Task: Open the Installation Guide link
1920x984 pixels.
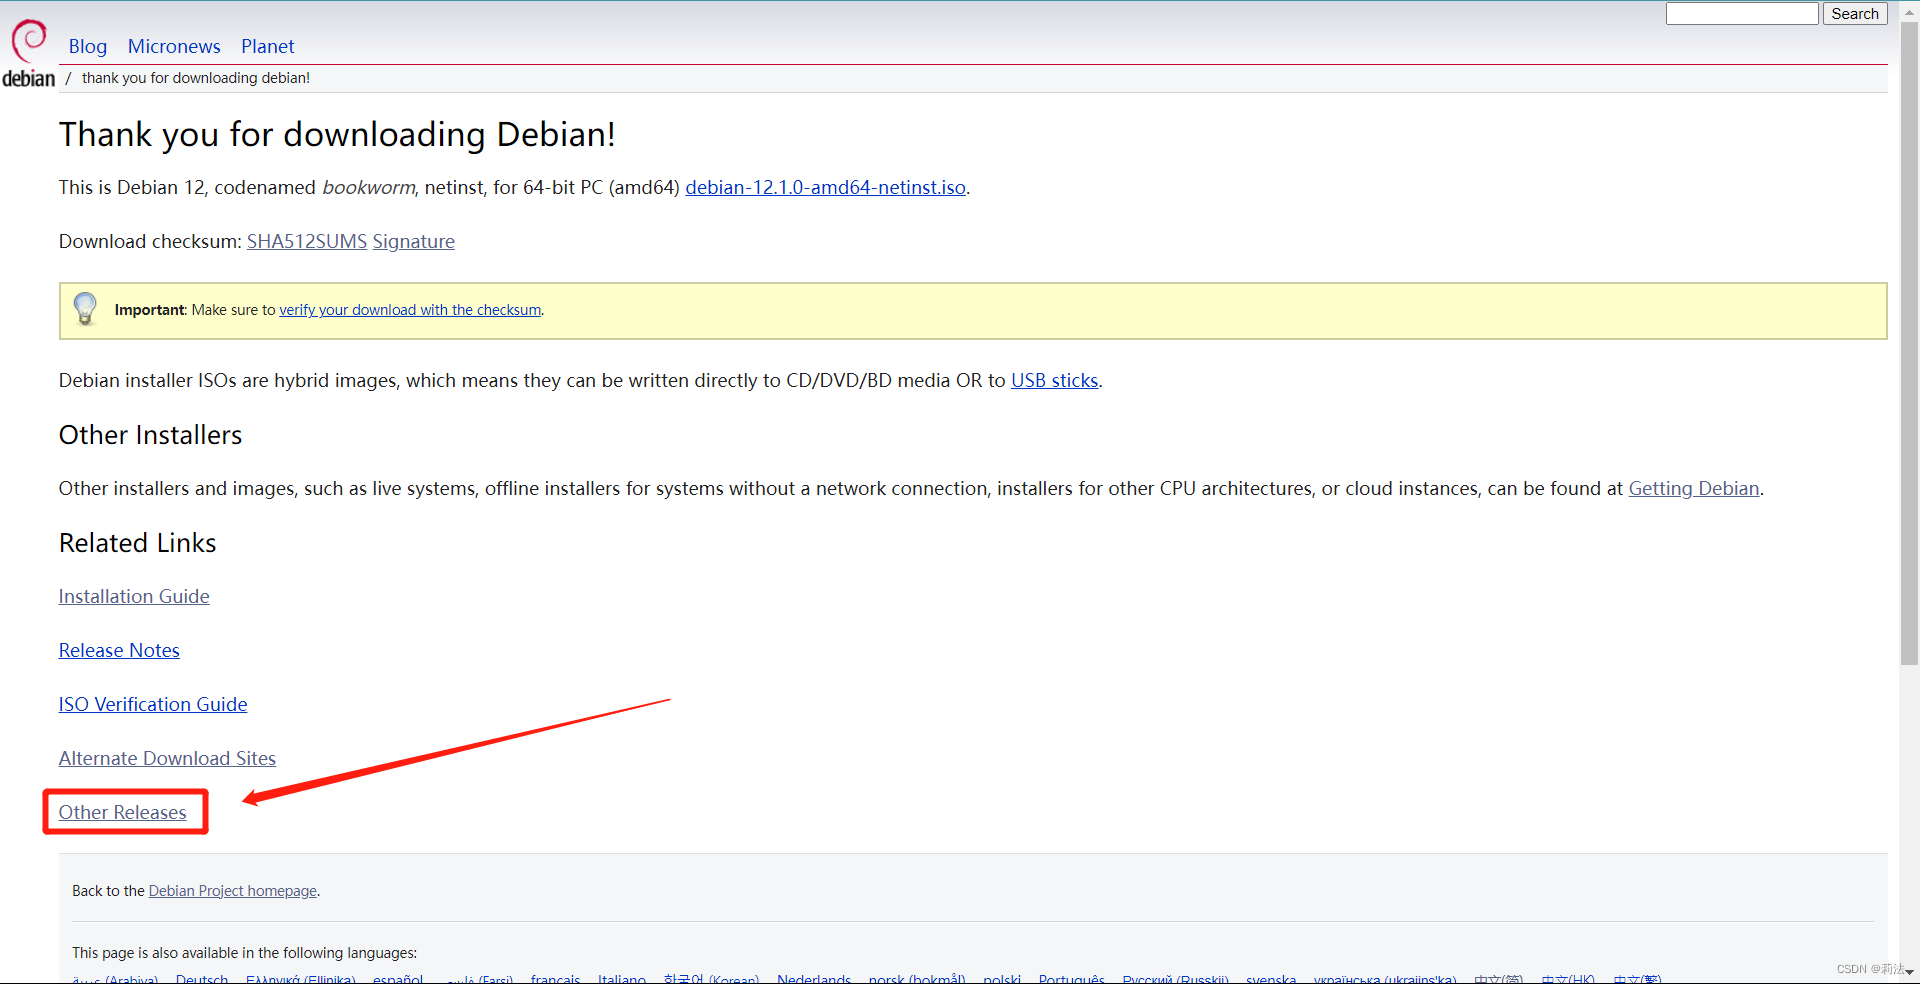Action: click(134, 596)
